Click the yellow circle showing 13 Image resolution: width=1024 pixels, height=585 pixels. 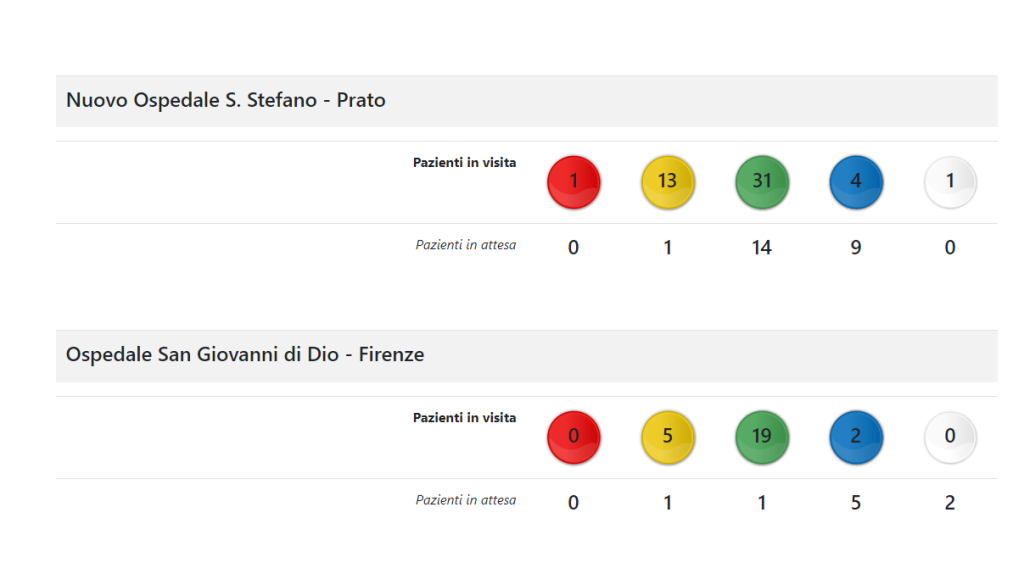(x=667, y=182)
